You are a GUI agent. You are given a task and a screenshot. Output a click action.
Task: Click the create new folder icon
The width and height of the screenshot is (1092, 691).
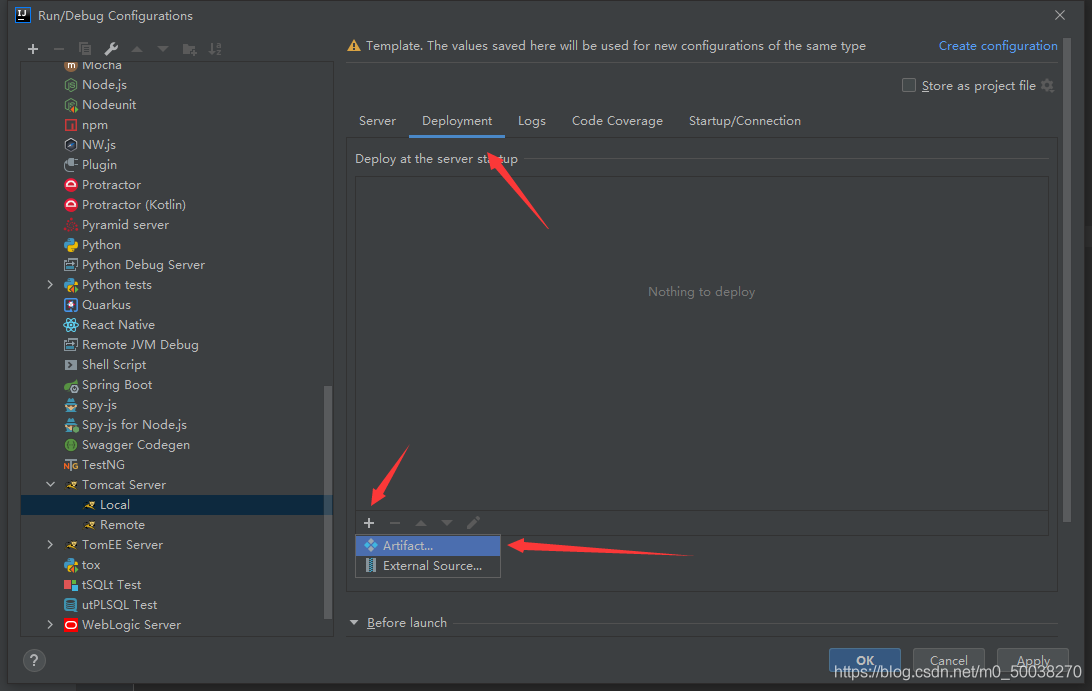(189, 49)
